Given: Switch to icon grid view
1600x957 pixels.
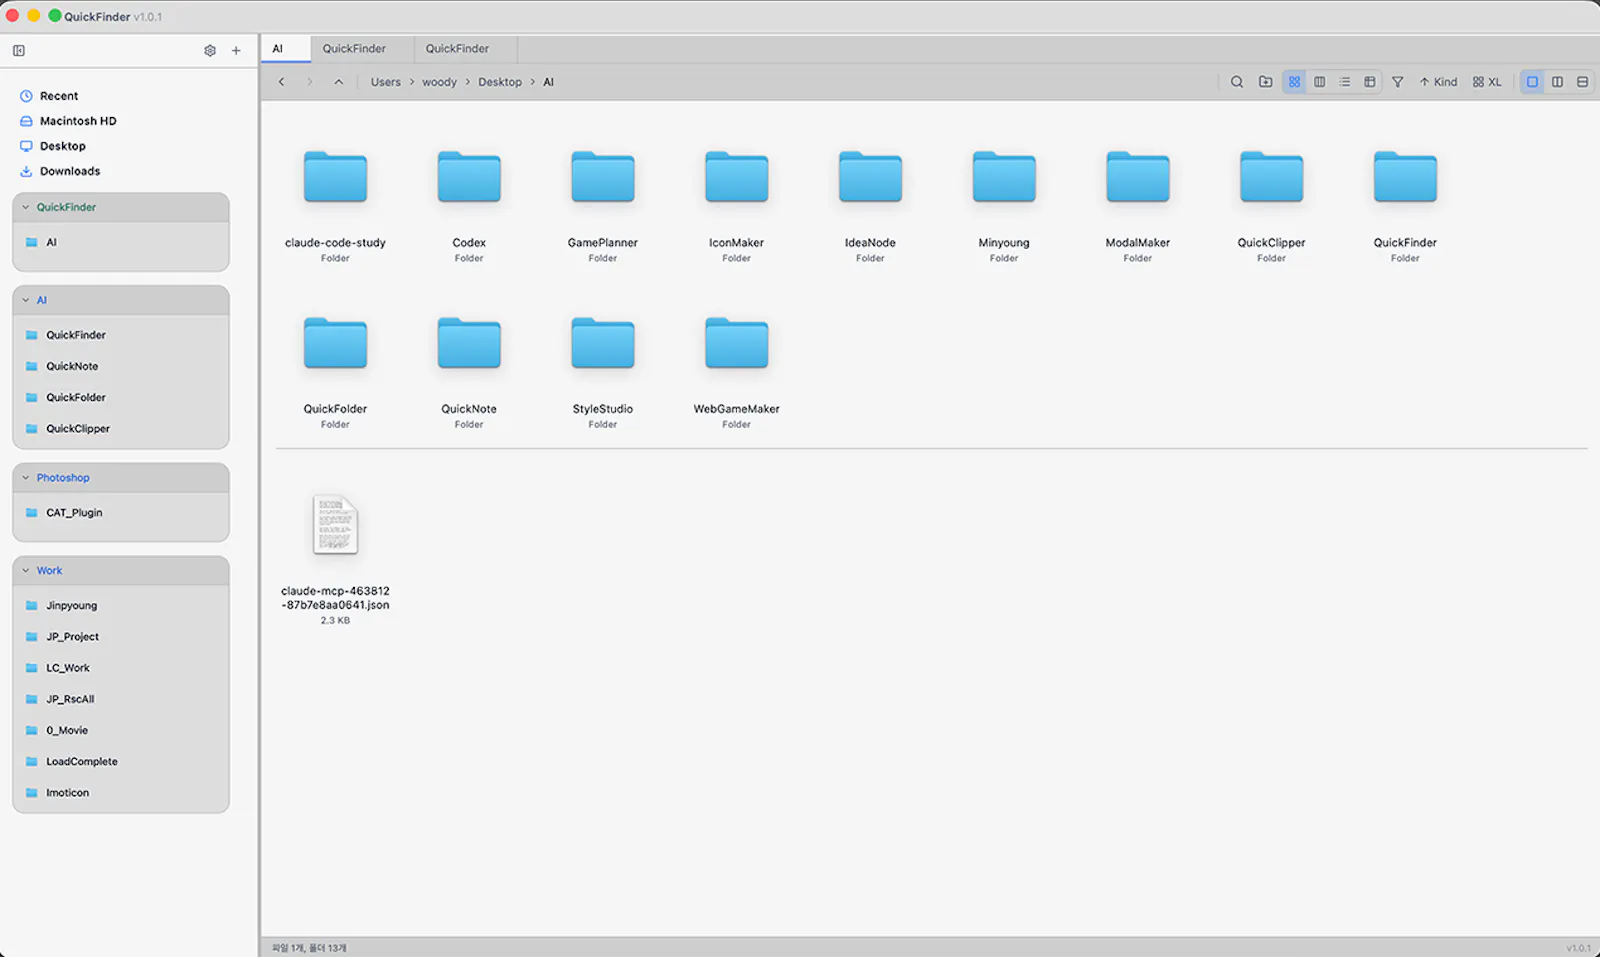Looking at the screenshot, I should pos(1295,82).
